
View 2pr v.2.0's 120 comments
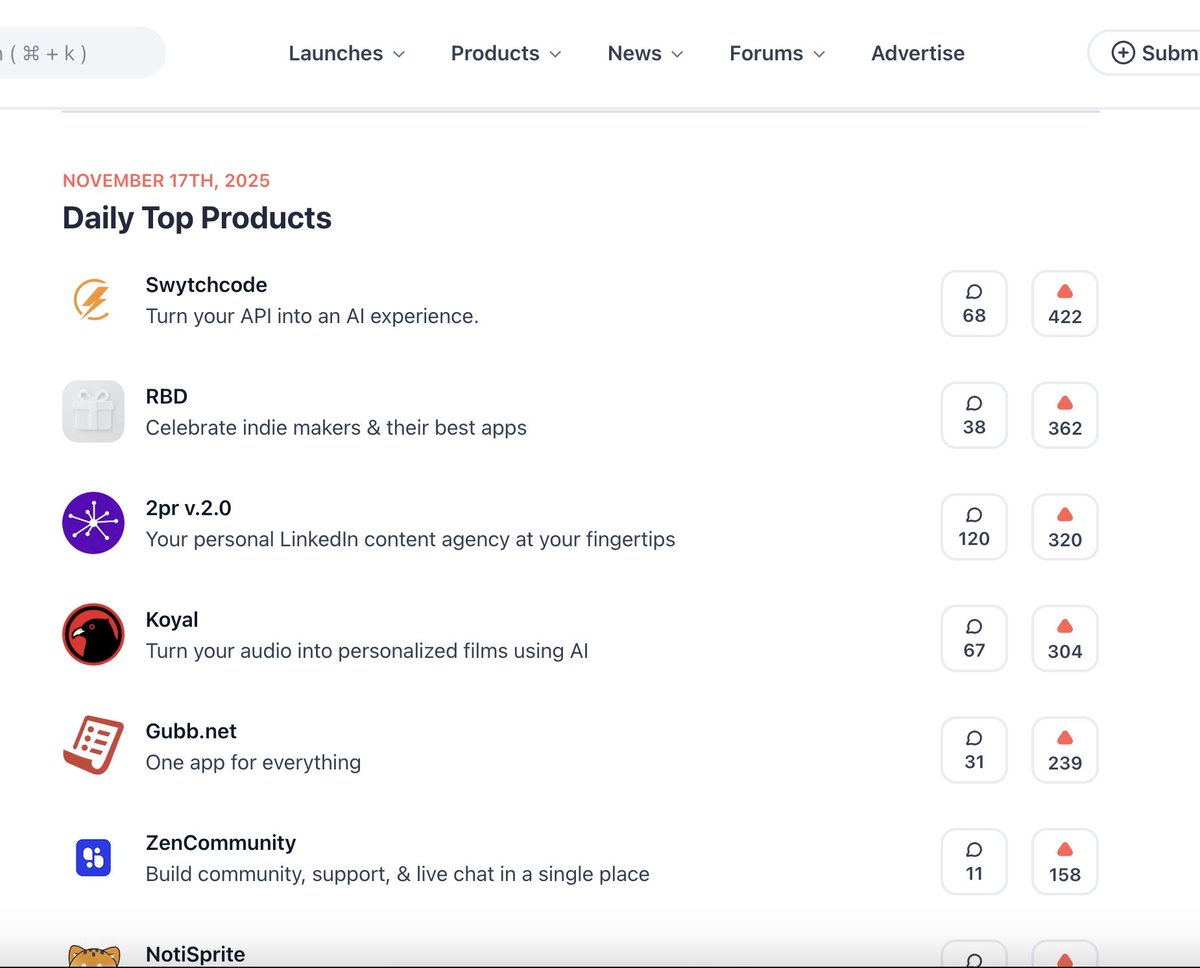(x=974, y=526)
